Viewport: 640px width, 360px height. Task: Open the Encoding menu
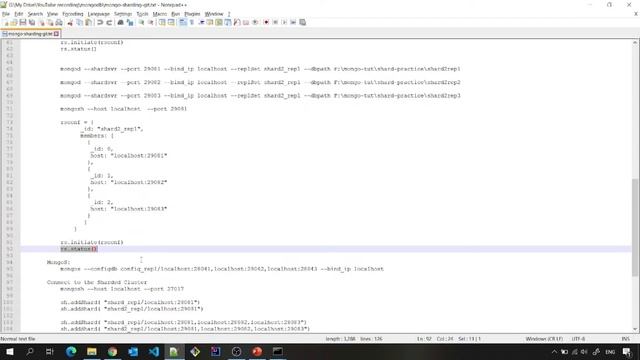(x=73, y=14)
